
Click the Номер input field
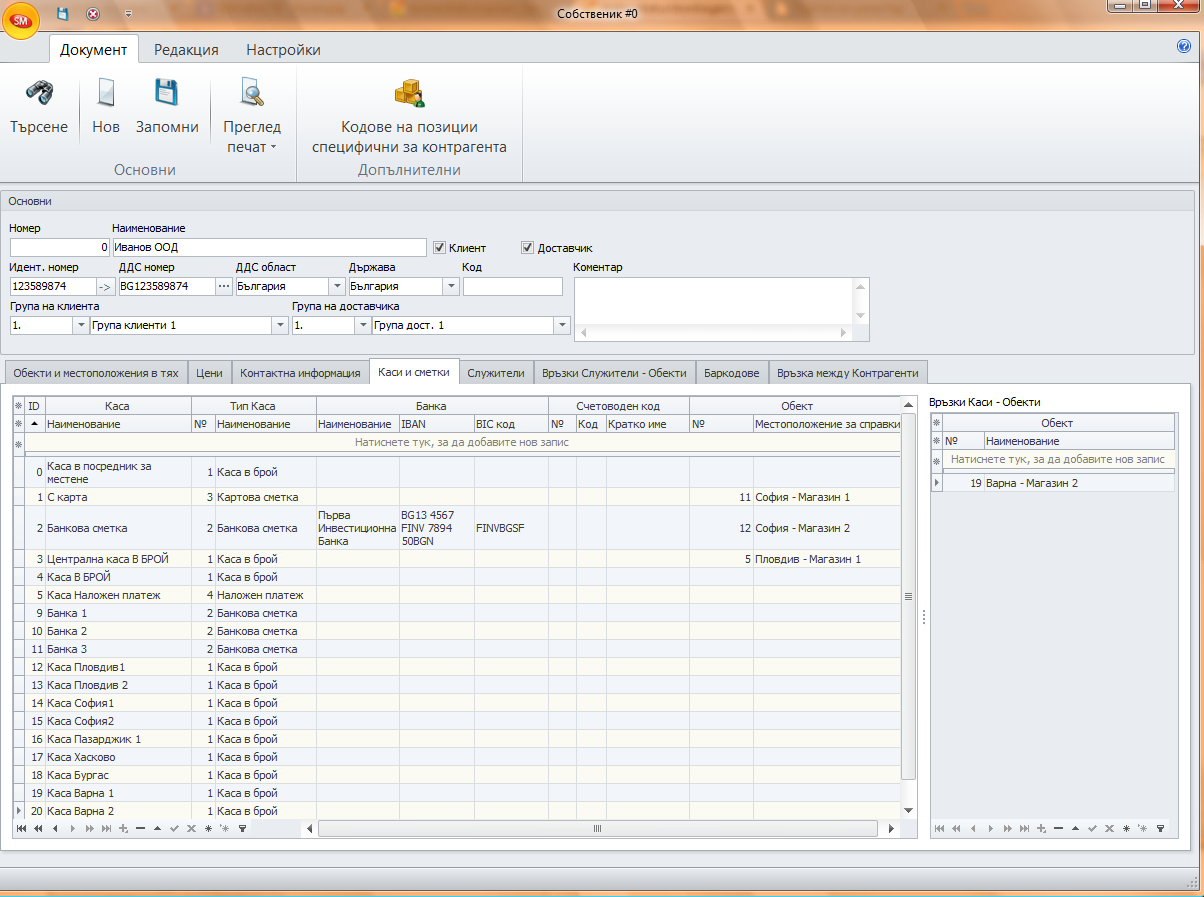[x=59, y=247]
